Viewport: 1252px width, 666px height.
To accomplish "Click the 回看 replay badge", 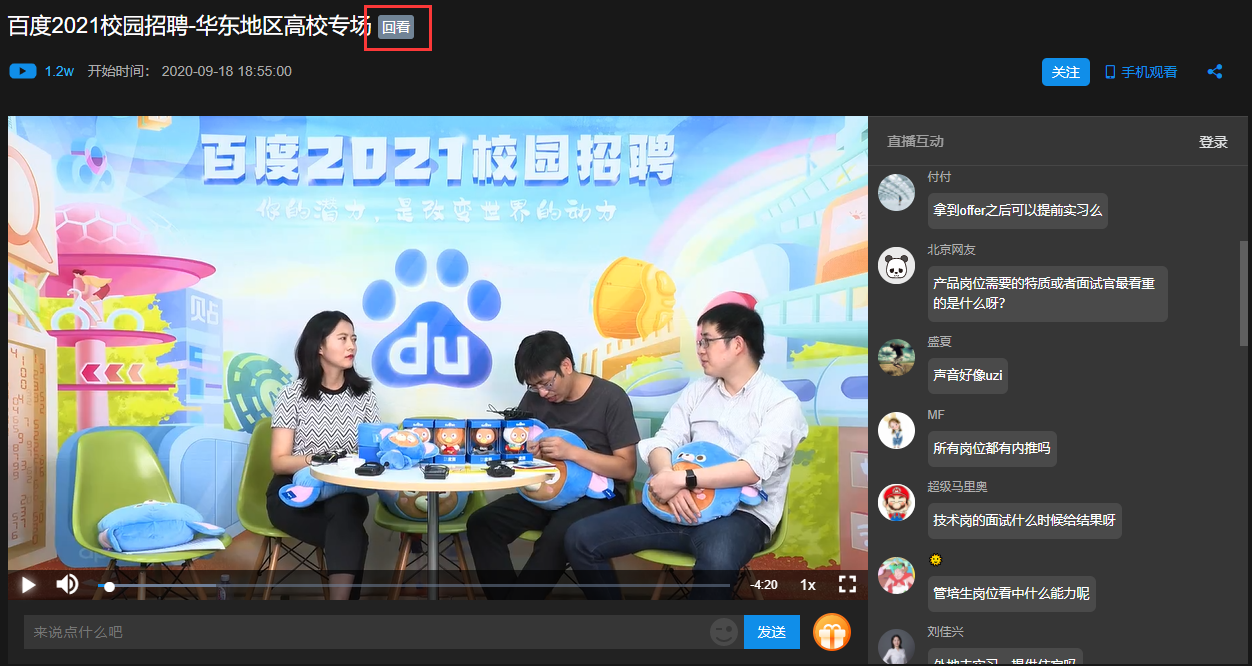I will 396,28.
